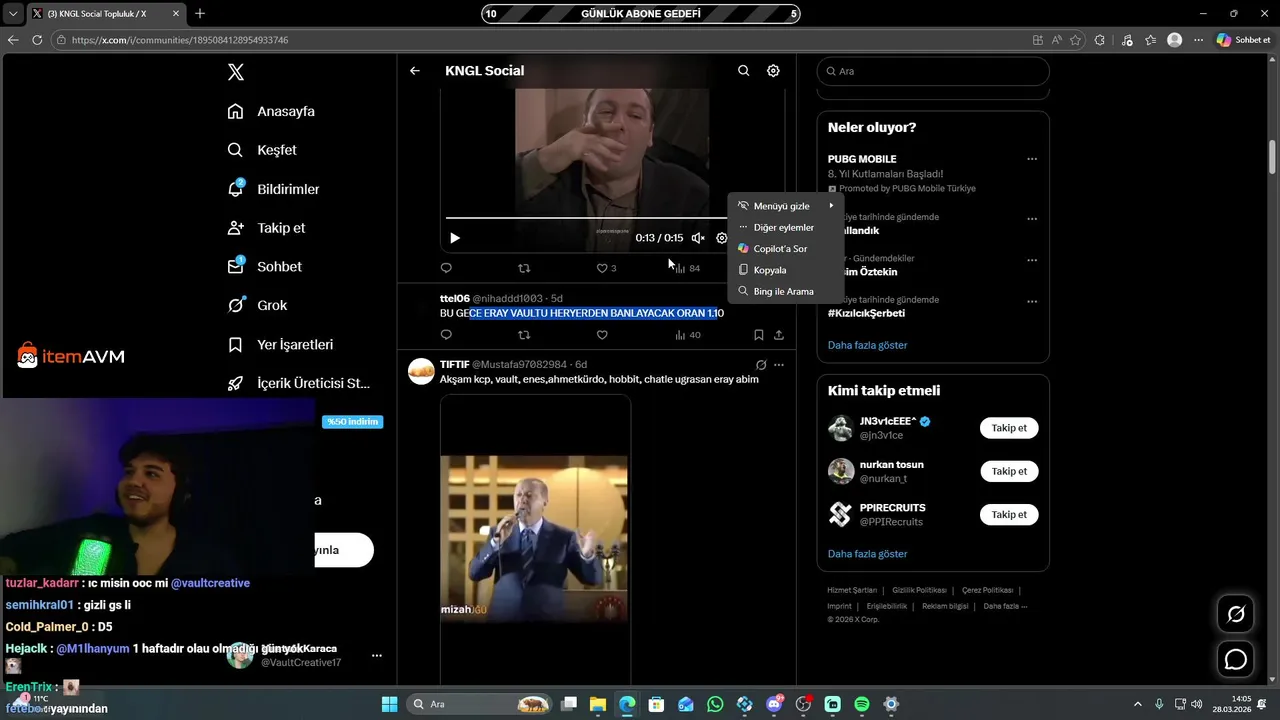1280x720 pixels.
Task: Open Copilot Sohbet et button
Action: click(x=1243, y=40)
